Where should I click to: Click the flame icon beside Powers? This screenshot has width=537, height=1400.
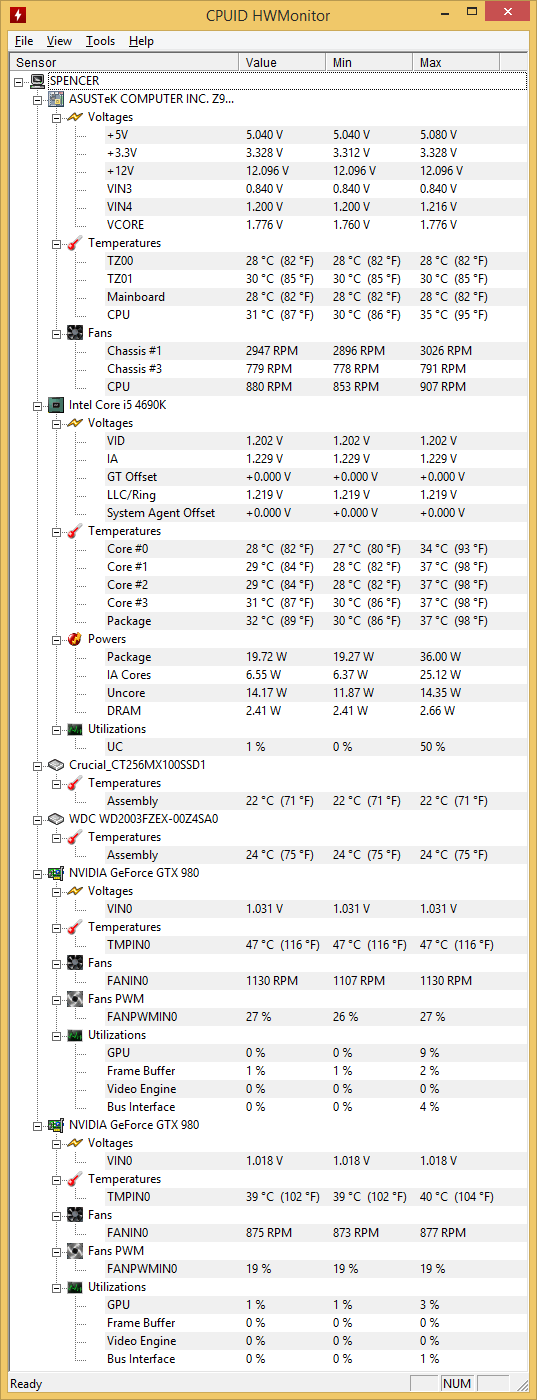[75, 639]
